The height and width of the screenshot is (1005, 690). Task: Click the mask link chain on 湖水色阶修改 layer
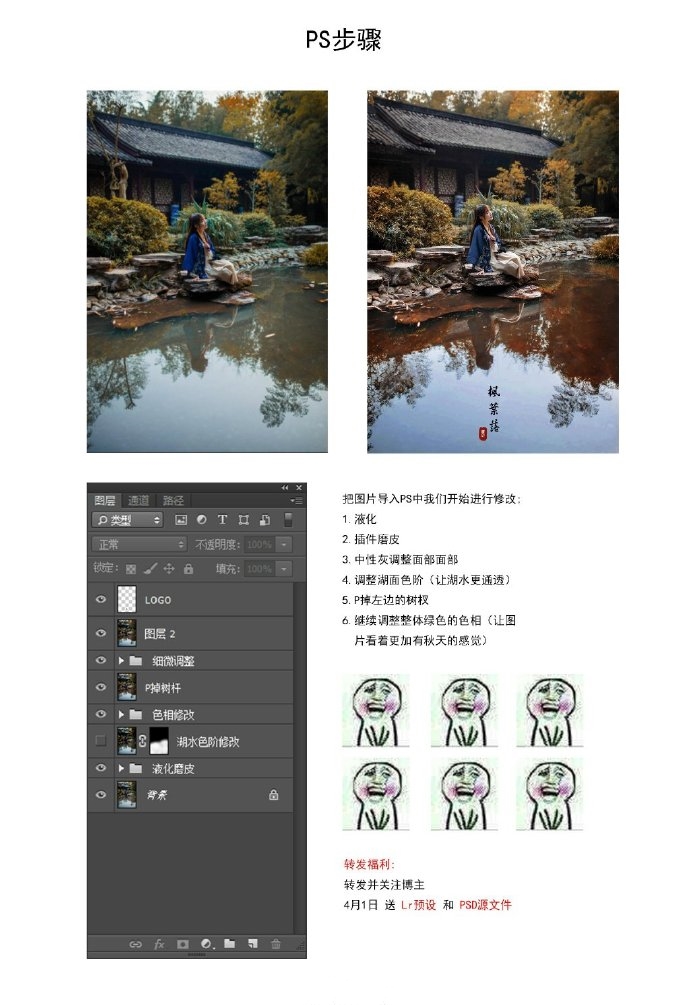click(x=143, y=741)
